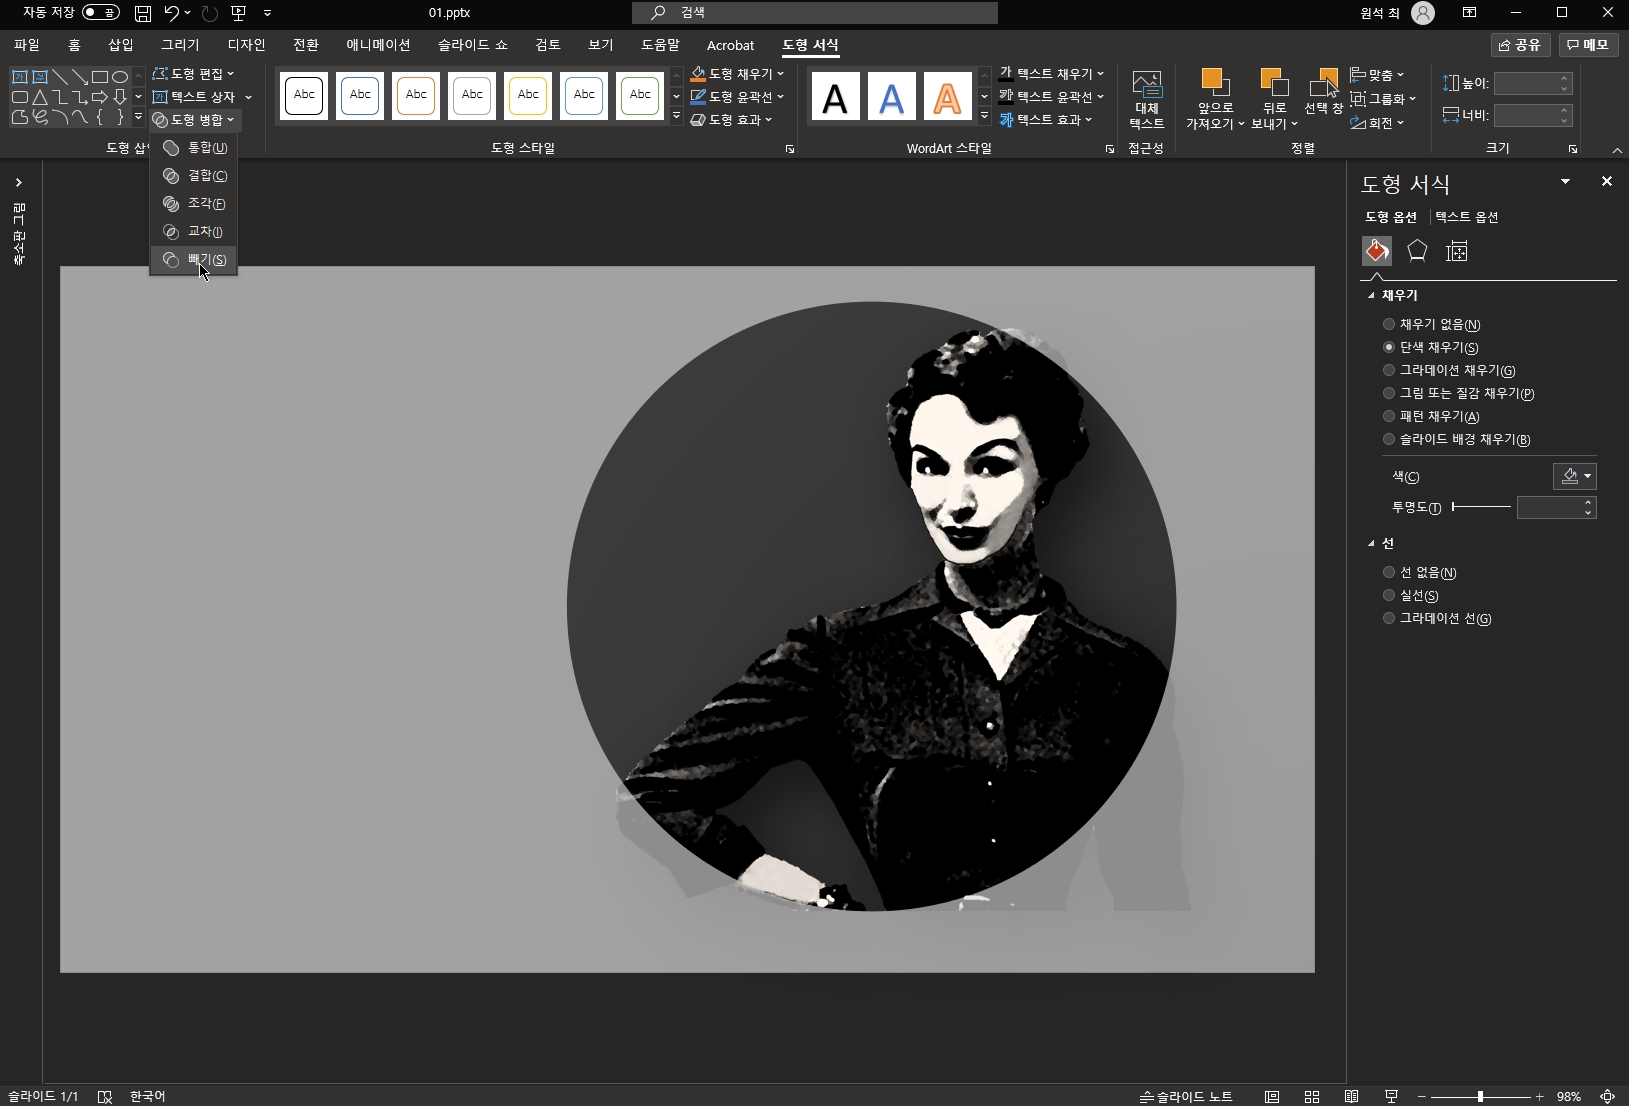Click the save icon in title bar

coord(143,13)
